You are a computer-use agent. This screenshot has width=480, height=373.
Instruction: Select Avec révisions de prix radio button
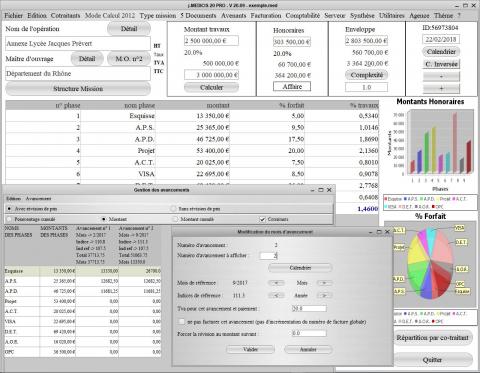9,209
